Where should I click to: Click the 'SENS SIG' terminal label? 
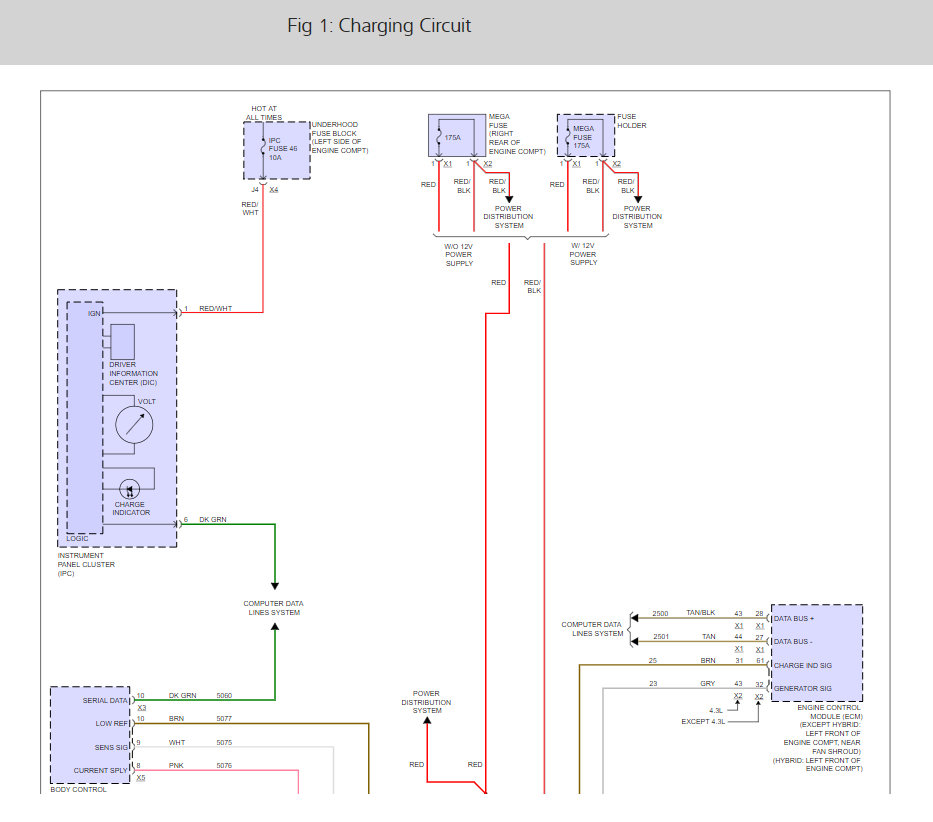[x=111, y=748]
